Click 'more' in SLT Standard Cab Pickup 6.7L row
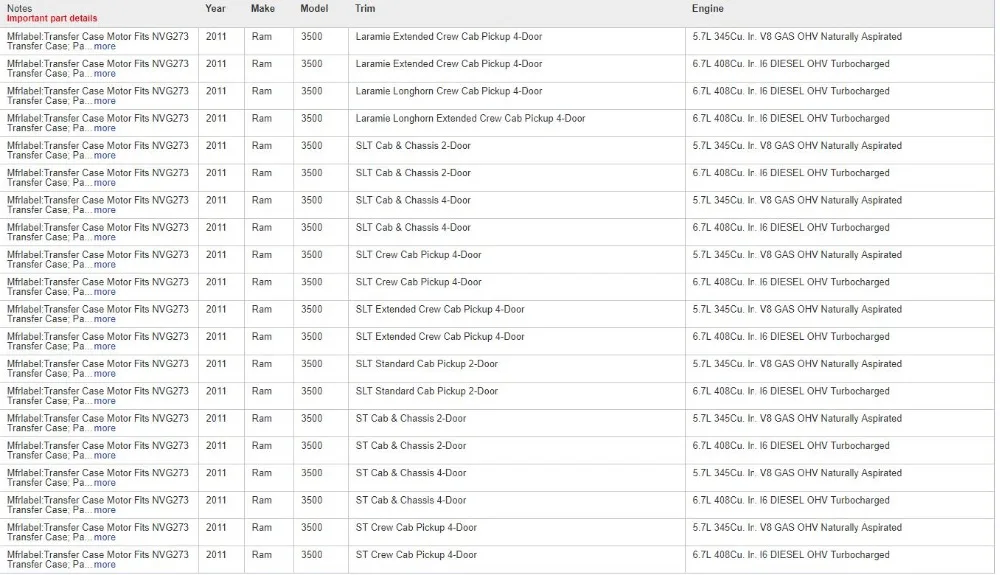Viewport: 1000px width, 575px height. (105, 401)
